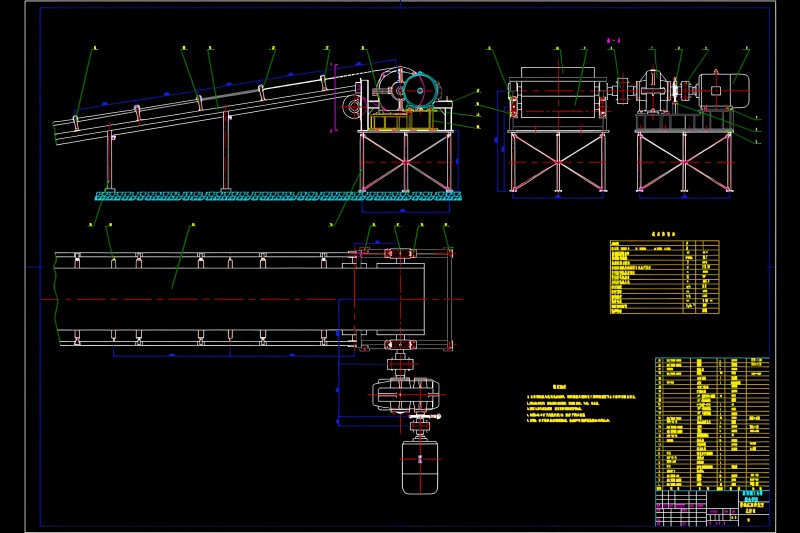800x533 pixels.
Task: Select the yellow technical parameters table
Action: click(x=664, y=278)
